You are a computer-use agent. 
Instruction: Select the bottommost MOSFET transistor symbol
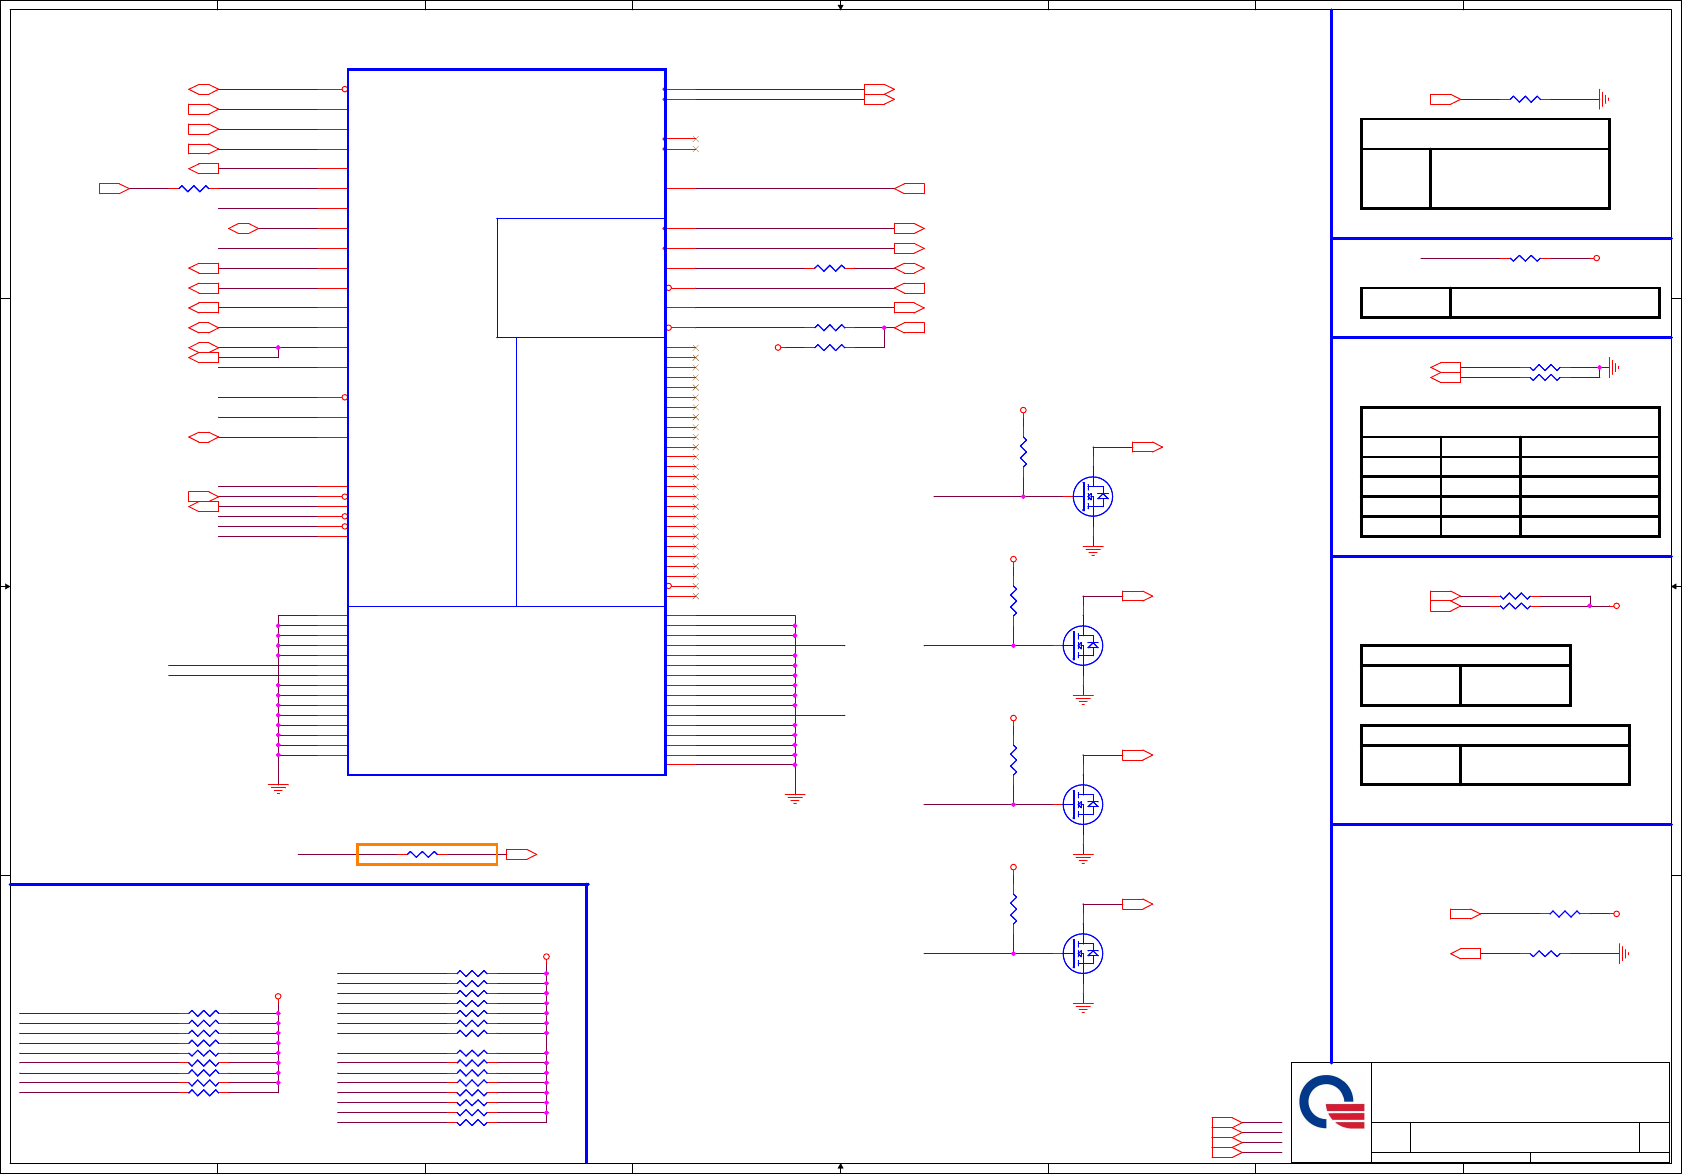pos(1082,953)
